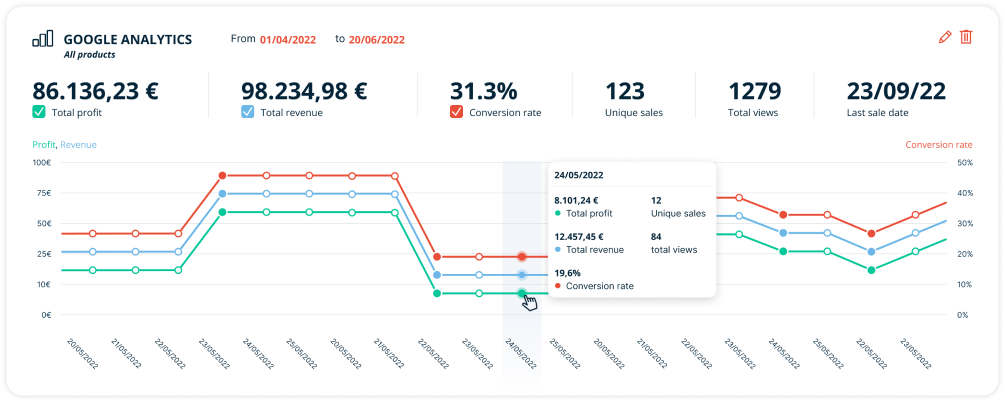
Task: Select the Revenue legend label
Action: click(79, 145)
